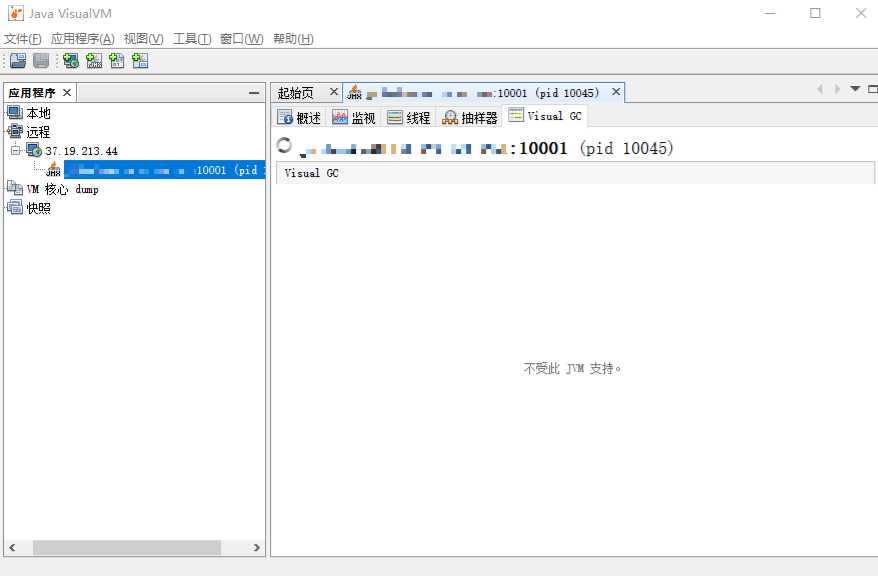Select the 快照 node

click(38, 208)
